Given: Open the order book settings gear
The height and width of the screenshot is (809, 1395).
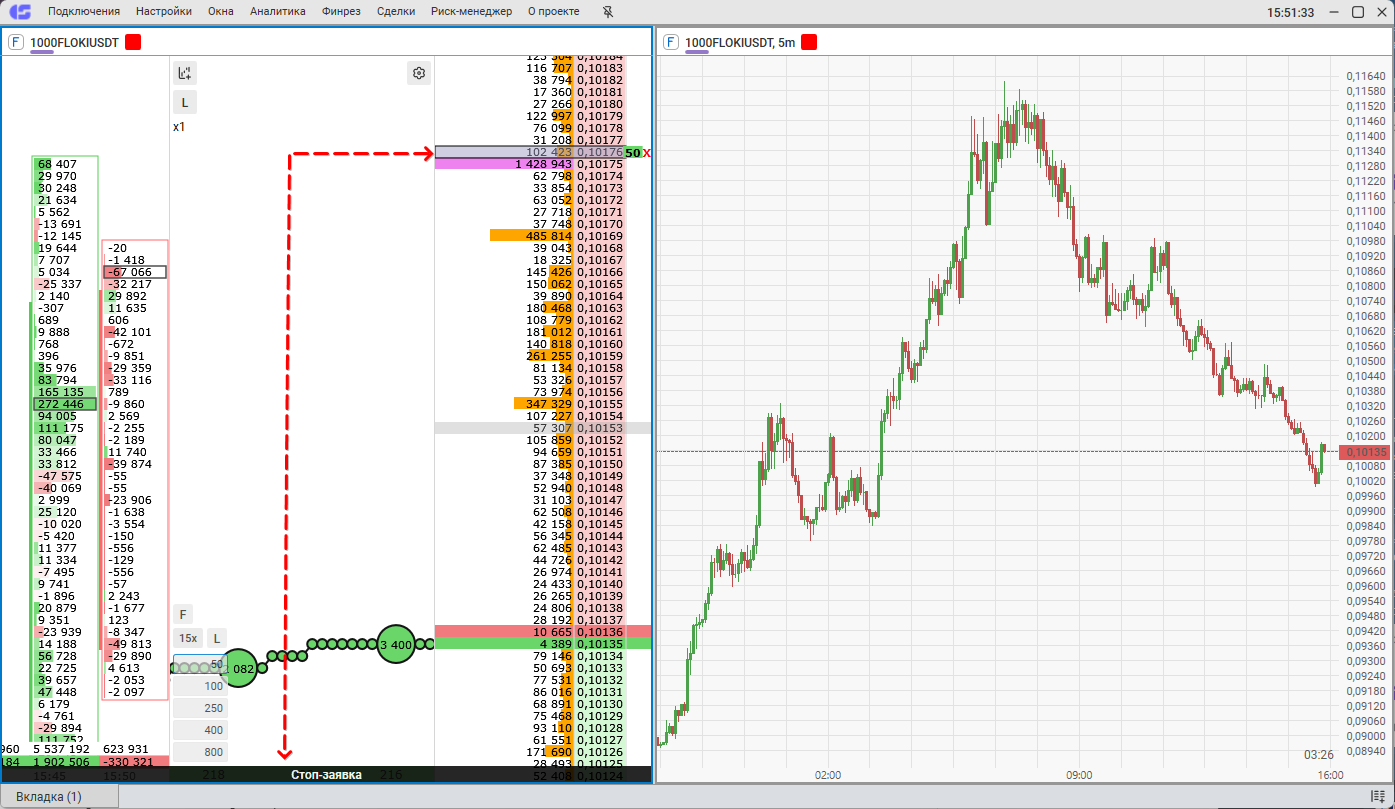Looking at the screenshot, I should pos(419,73).
